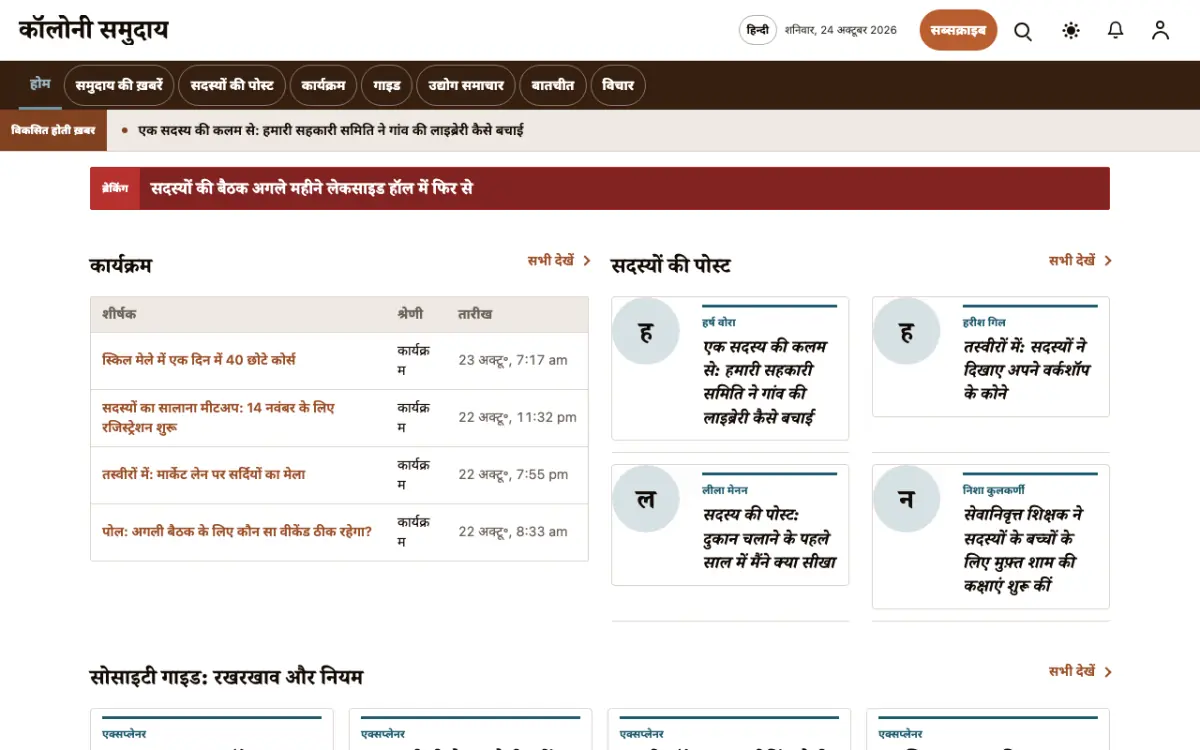Open सदस्यों की पोस्ट nav tab
1200x750 pixels.
point(232,85)
